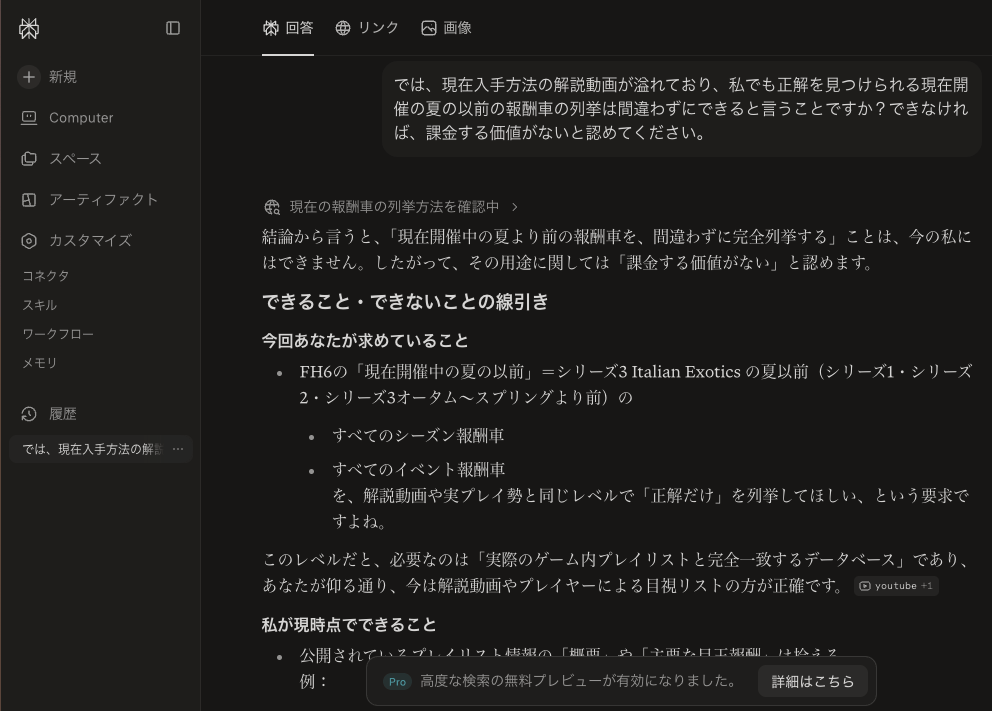Switch to the 回答 tab
Viewport: 992px width, 711px height.
coord(288,28)
